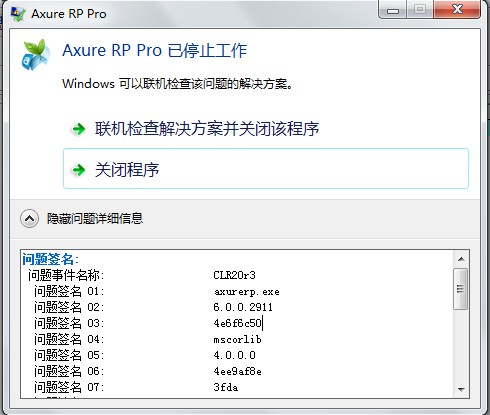Click the scrollbar thumb in details box
The image size is (490, 415).
(461, 289)
